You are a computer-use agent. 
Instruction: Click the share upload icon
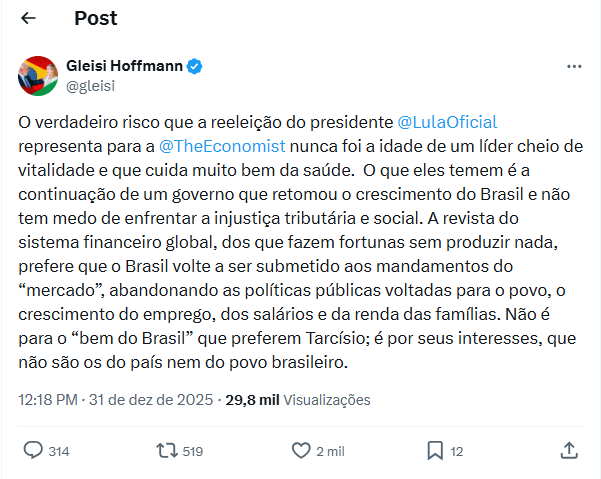coord(569,451)
